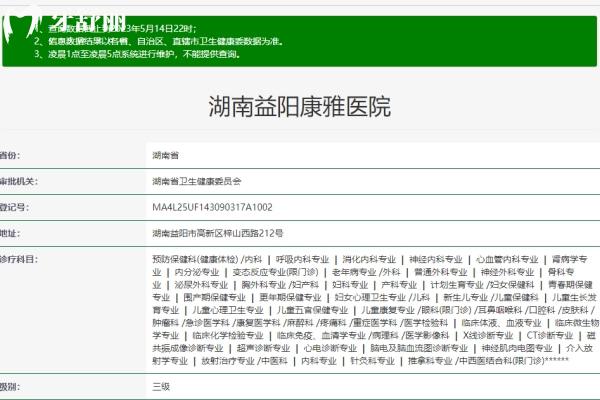Click 超声诊断专业 in the subject list

click(x=263, y=348)
